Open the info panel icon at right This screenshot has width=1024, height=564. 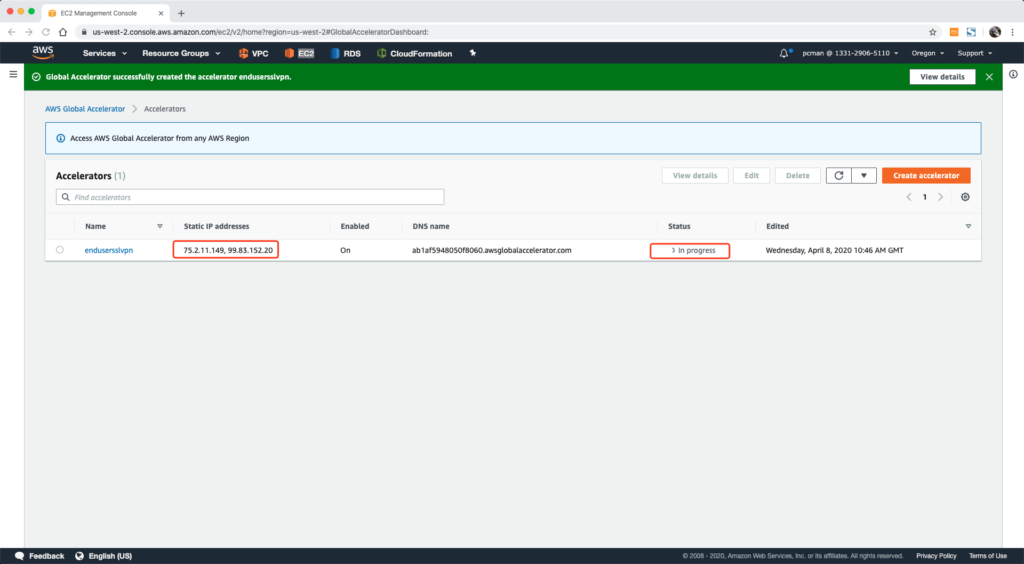[x=1012, y=75]
